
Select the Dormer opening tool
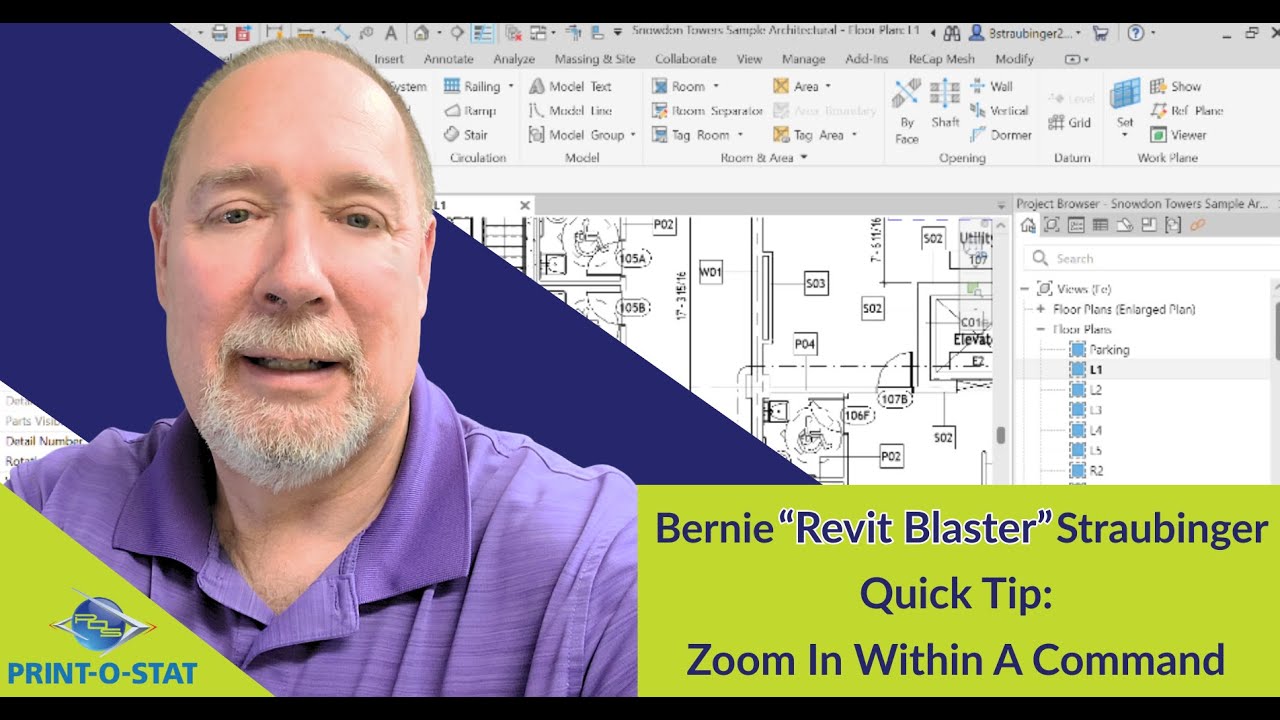coord(1000,135)
